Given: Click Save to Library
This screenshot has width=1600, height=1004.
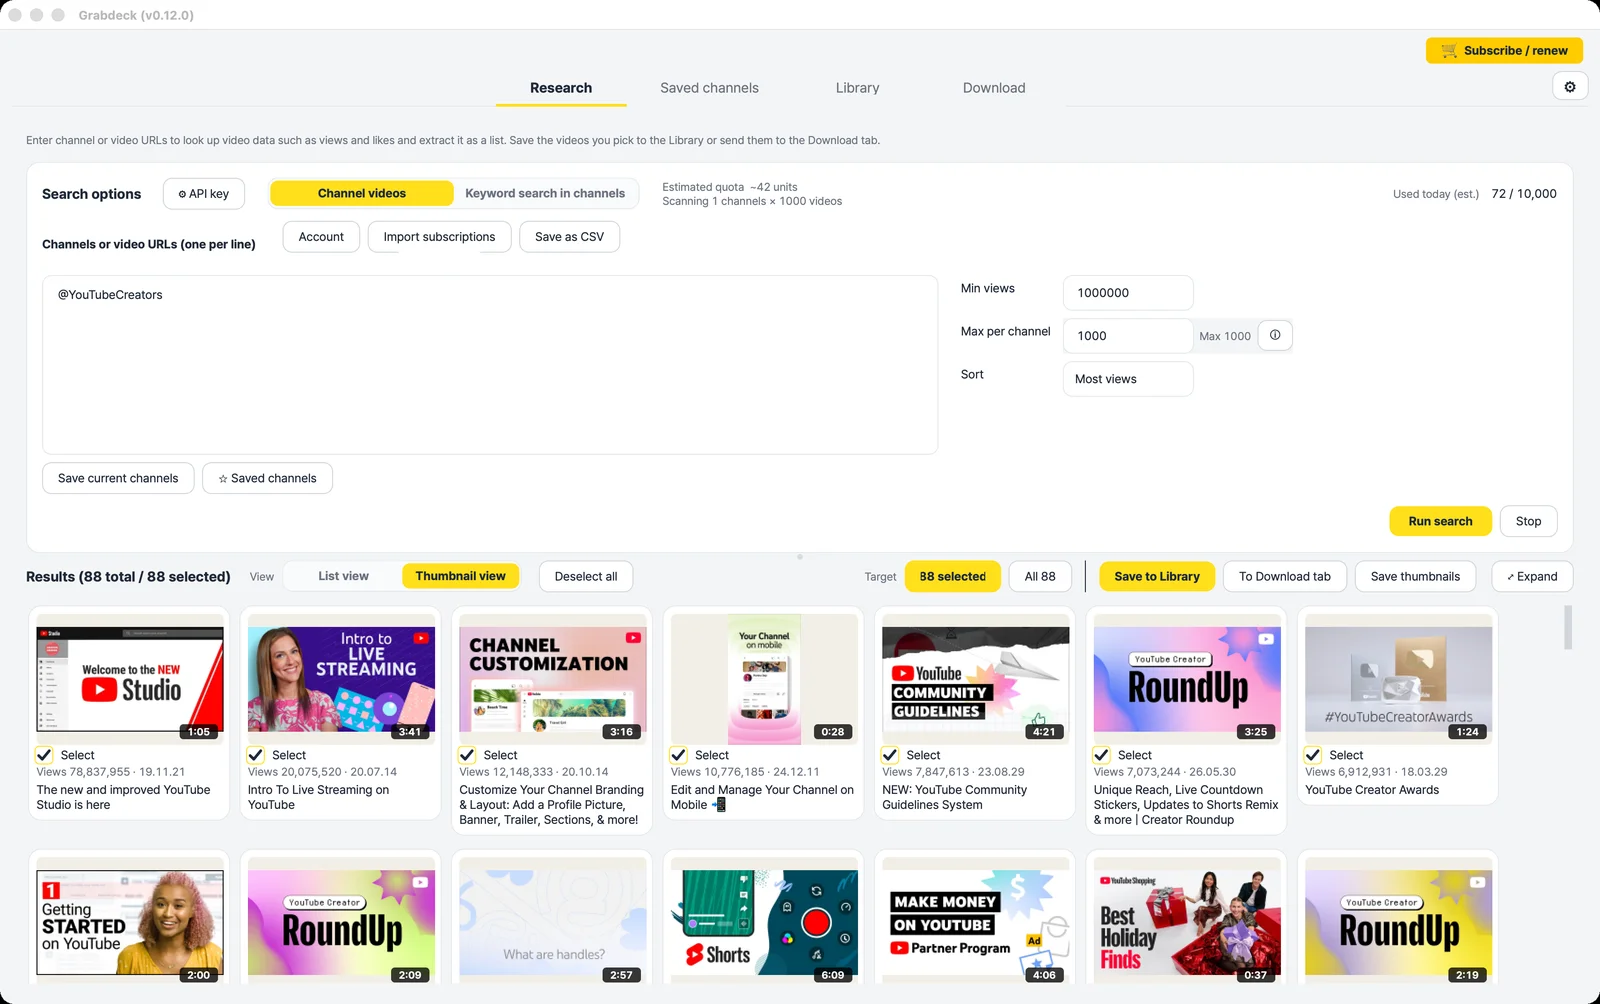Looking at the screenshot, I should pos(1157,577).
